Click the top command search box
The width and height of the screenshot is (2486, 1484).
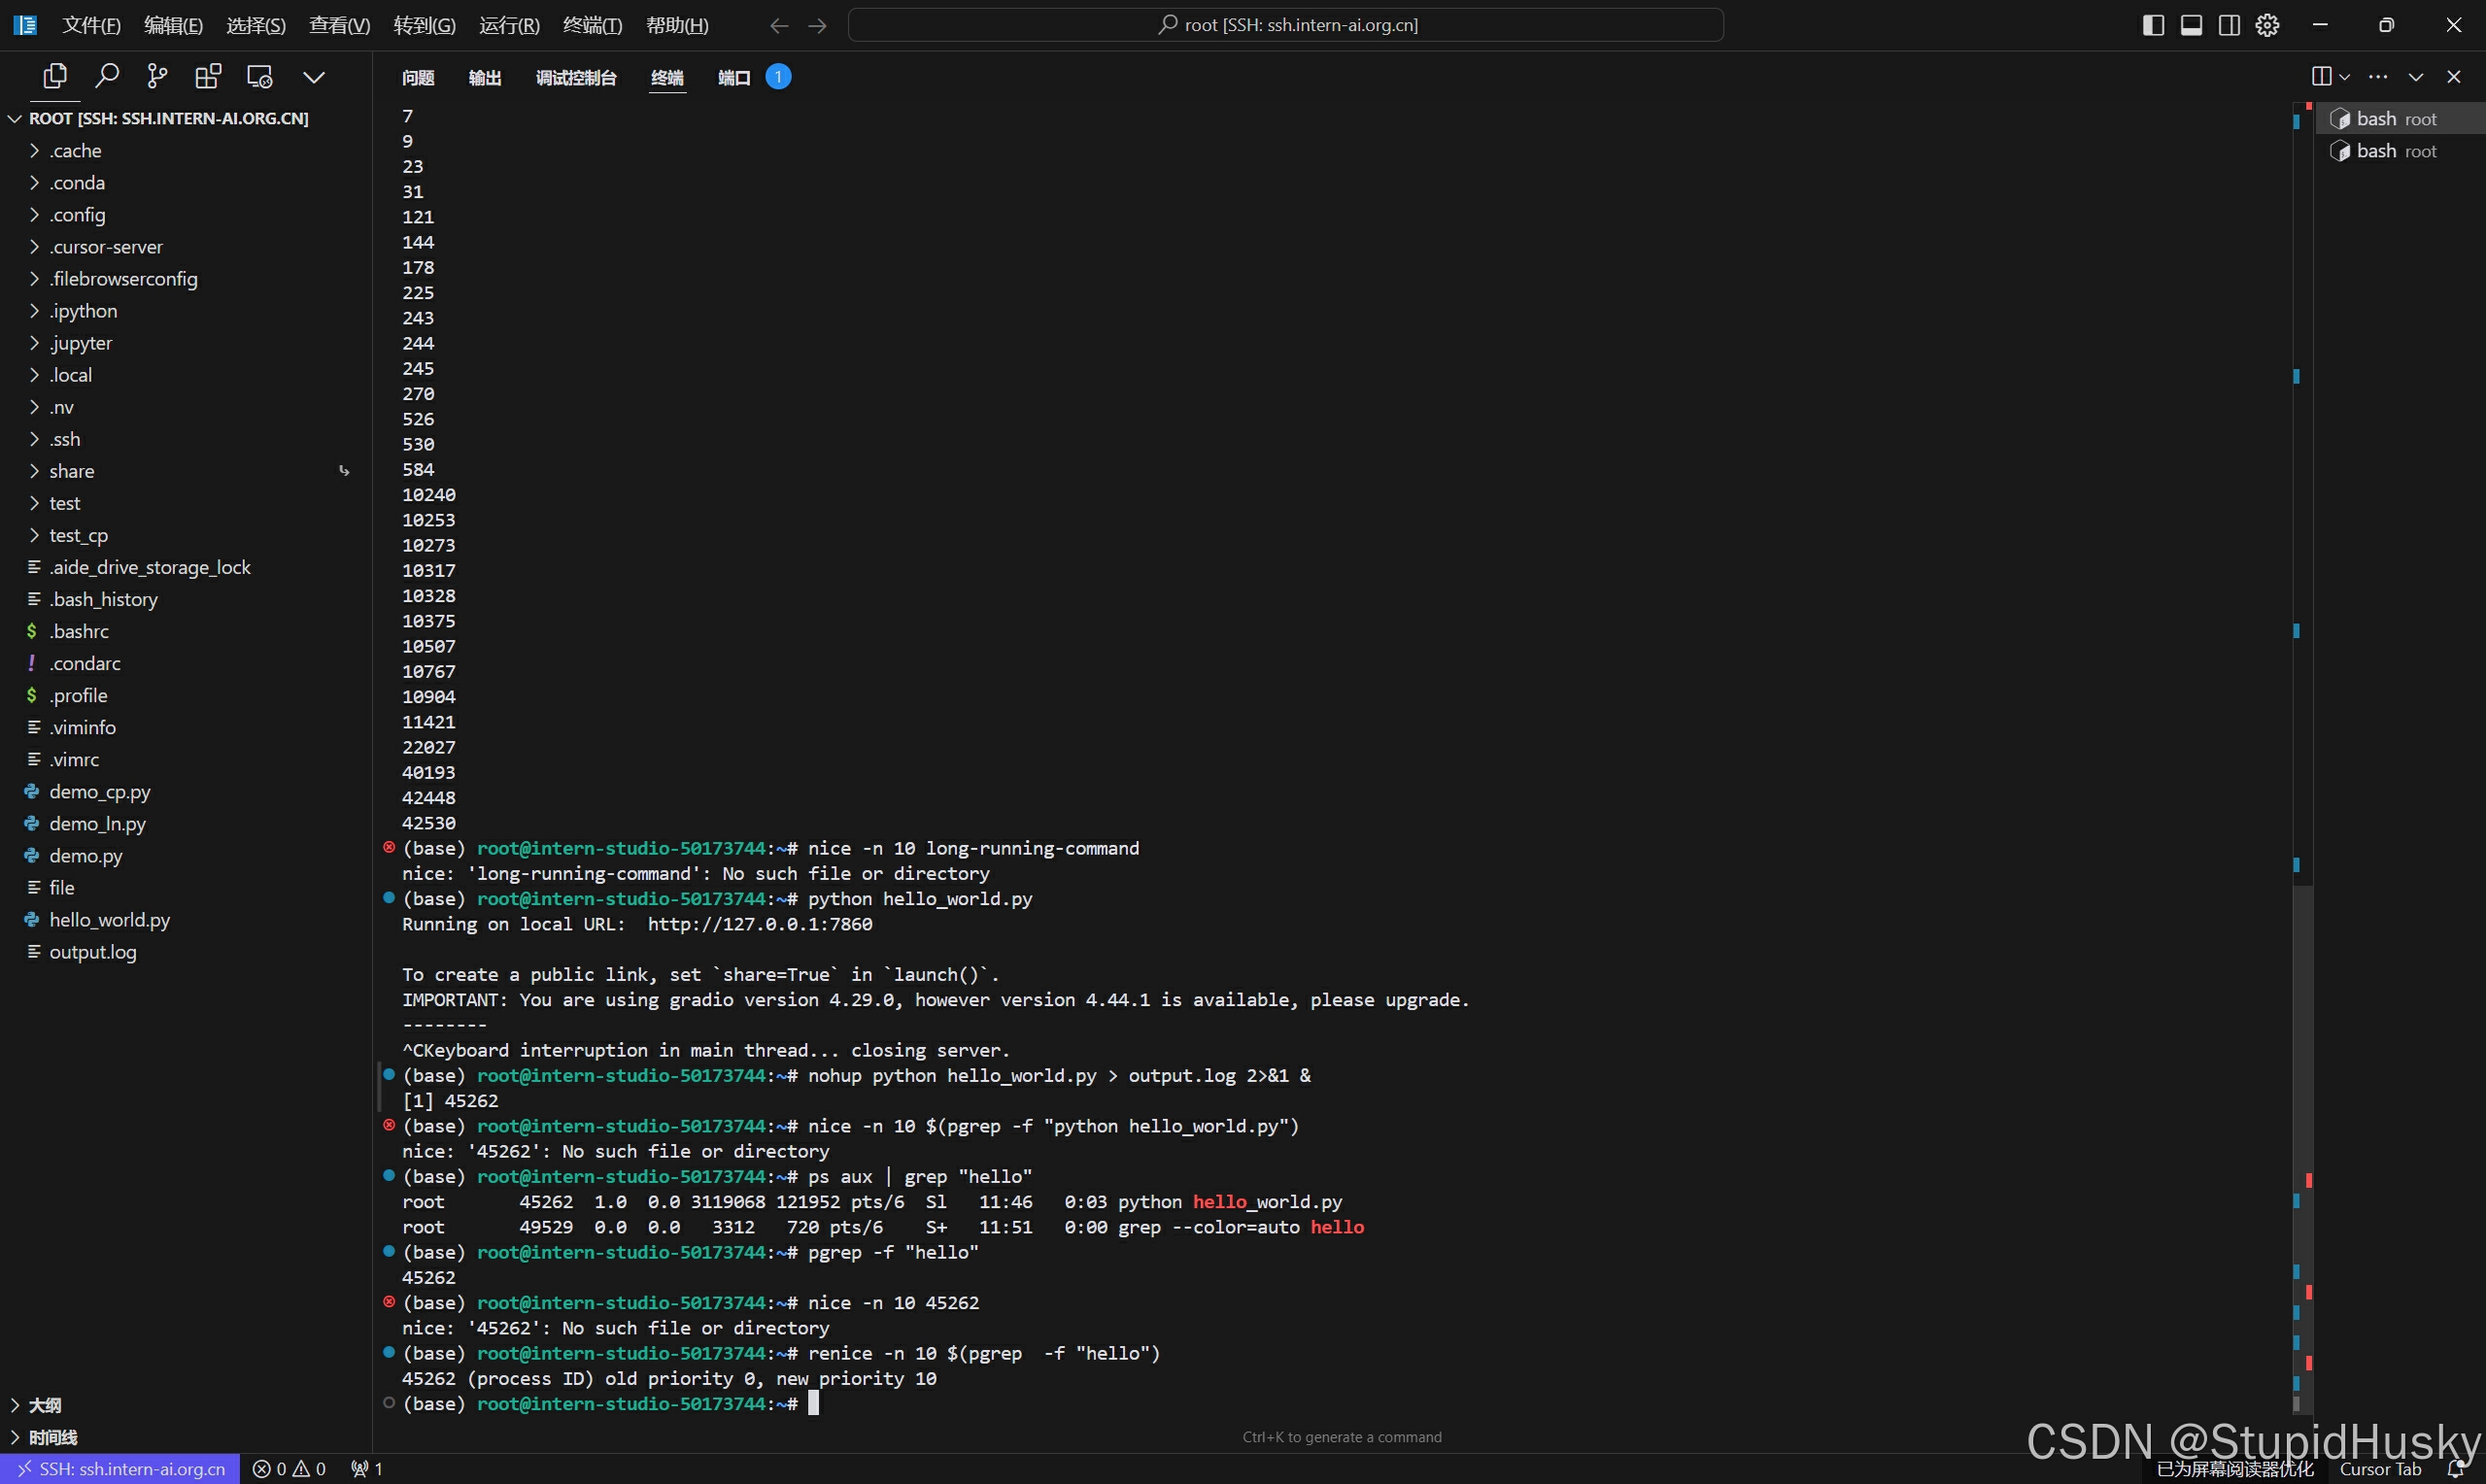click(1285, 25)
